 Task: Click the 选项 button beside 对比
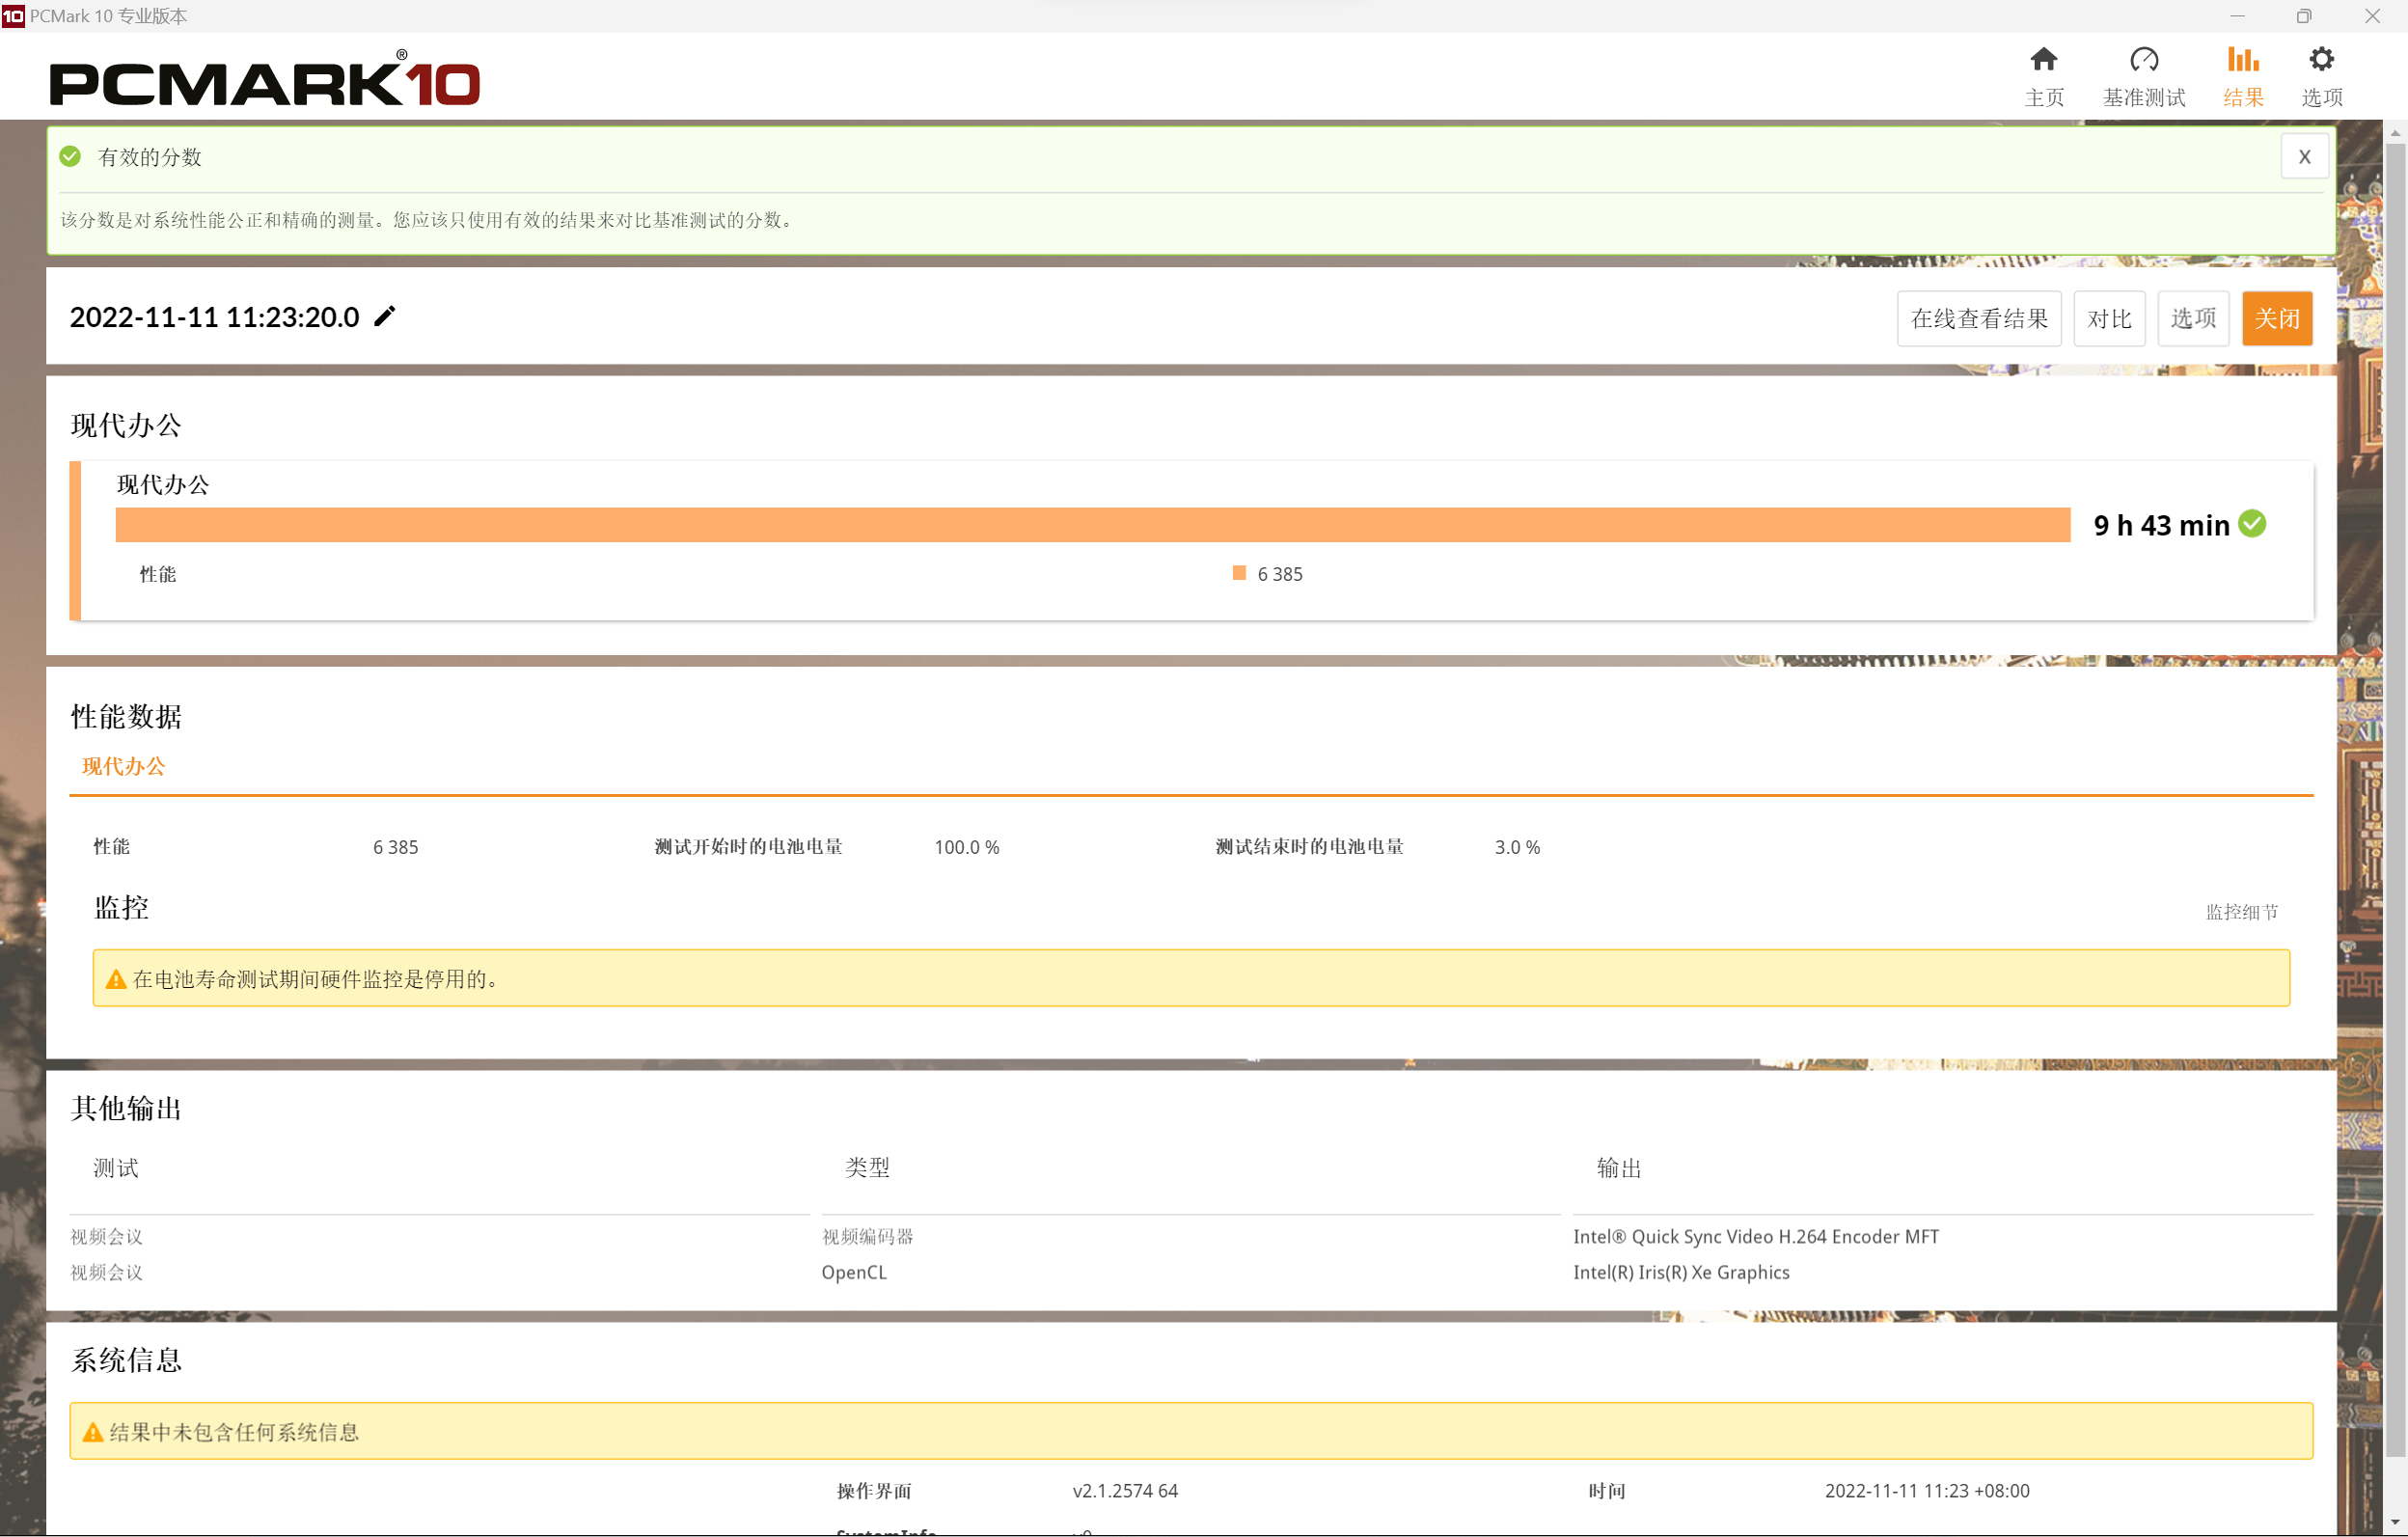pyautogui.click(x=2192, y=318)
